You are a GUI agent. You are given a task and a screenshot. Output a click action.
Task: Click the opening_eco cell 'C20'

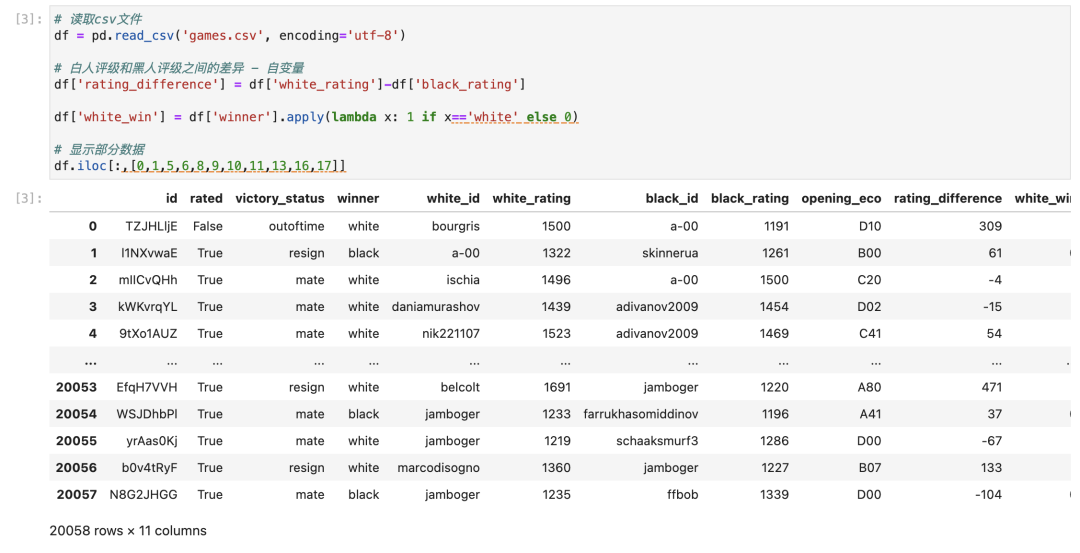870,280
